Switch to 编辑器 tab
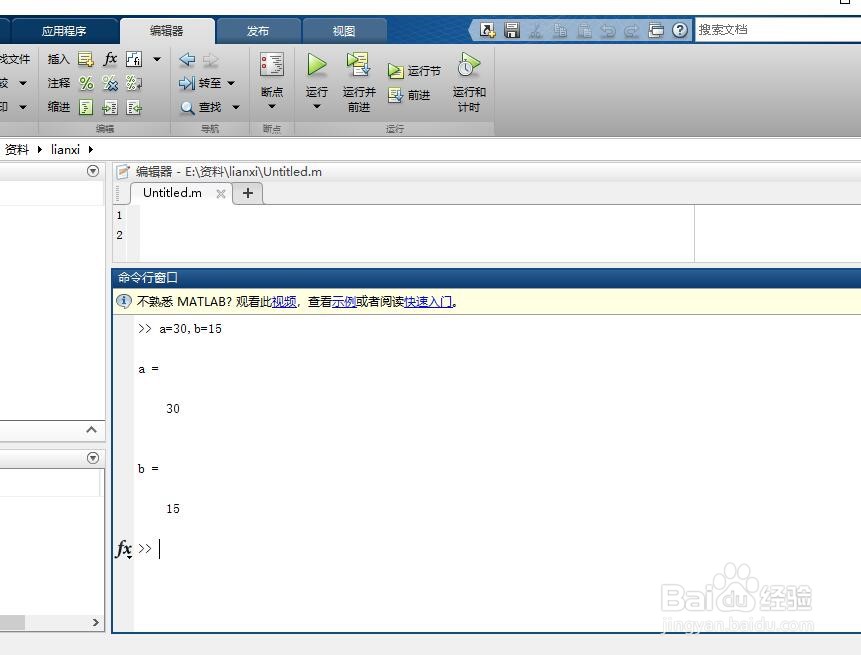 click(167, 31)
